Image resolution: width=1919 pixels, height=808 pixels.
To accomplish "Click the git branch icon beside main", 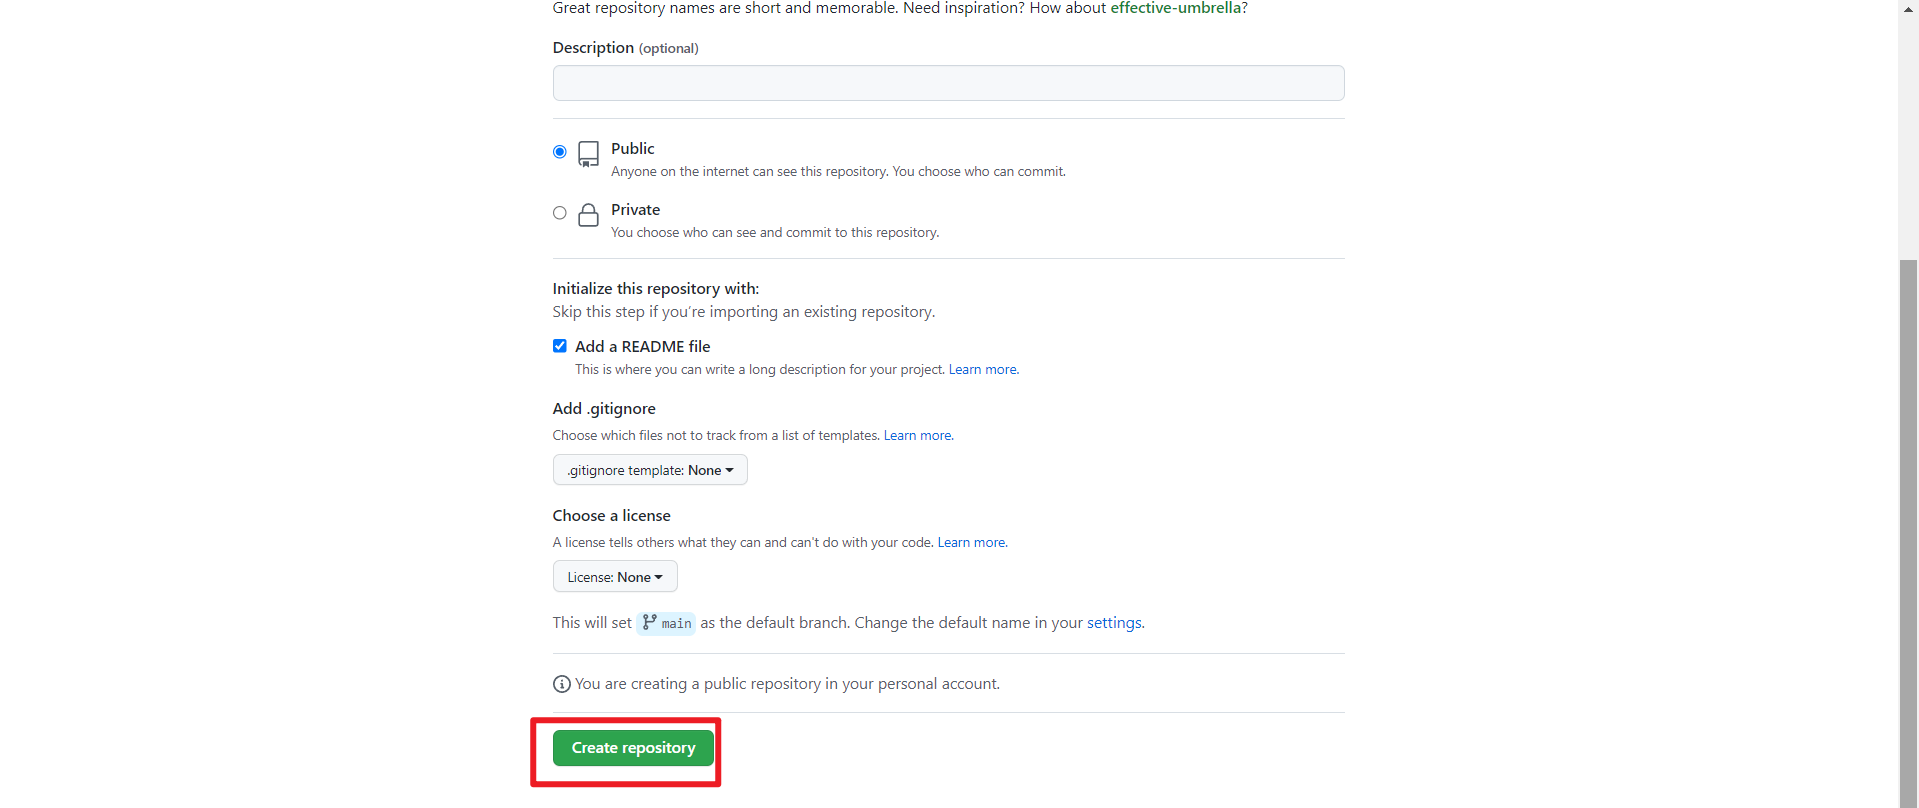I will tap(650, 622).
